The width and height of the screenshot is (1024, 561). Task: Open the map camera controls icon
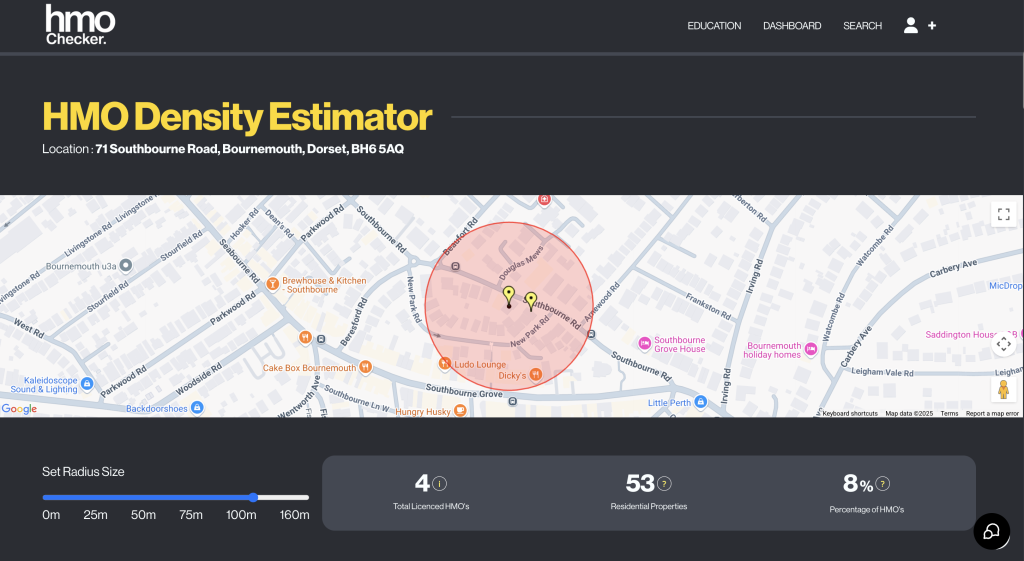1004,344
